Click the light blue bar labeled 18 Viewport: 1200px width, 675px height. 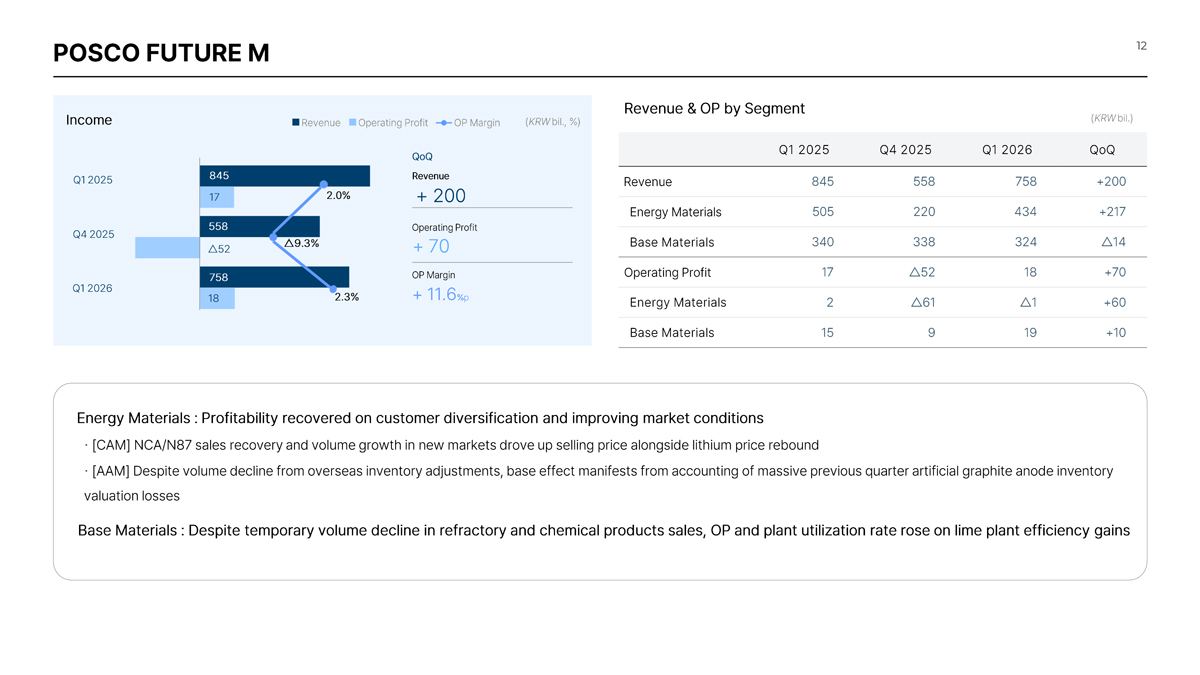point(217,298)
